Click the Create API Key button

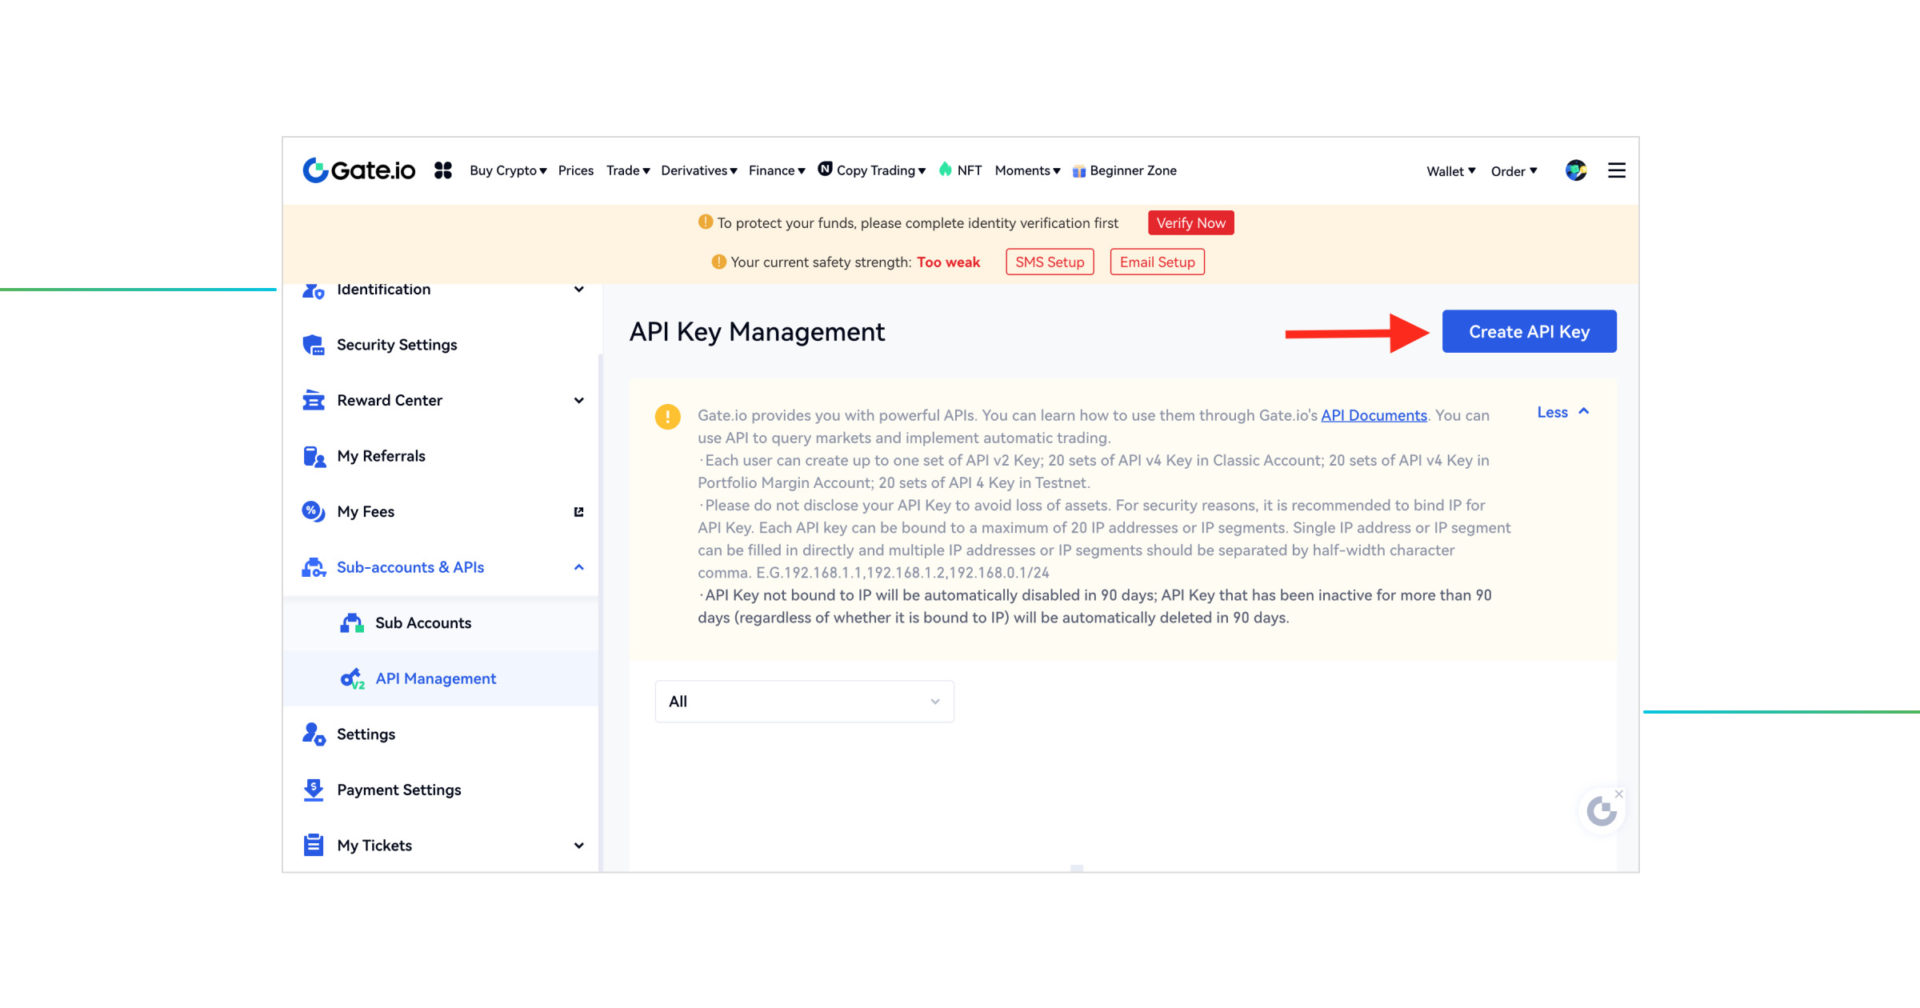(1528, 332)
